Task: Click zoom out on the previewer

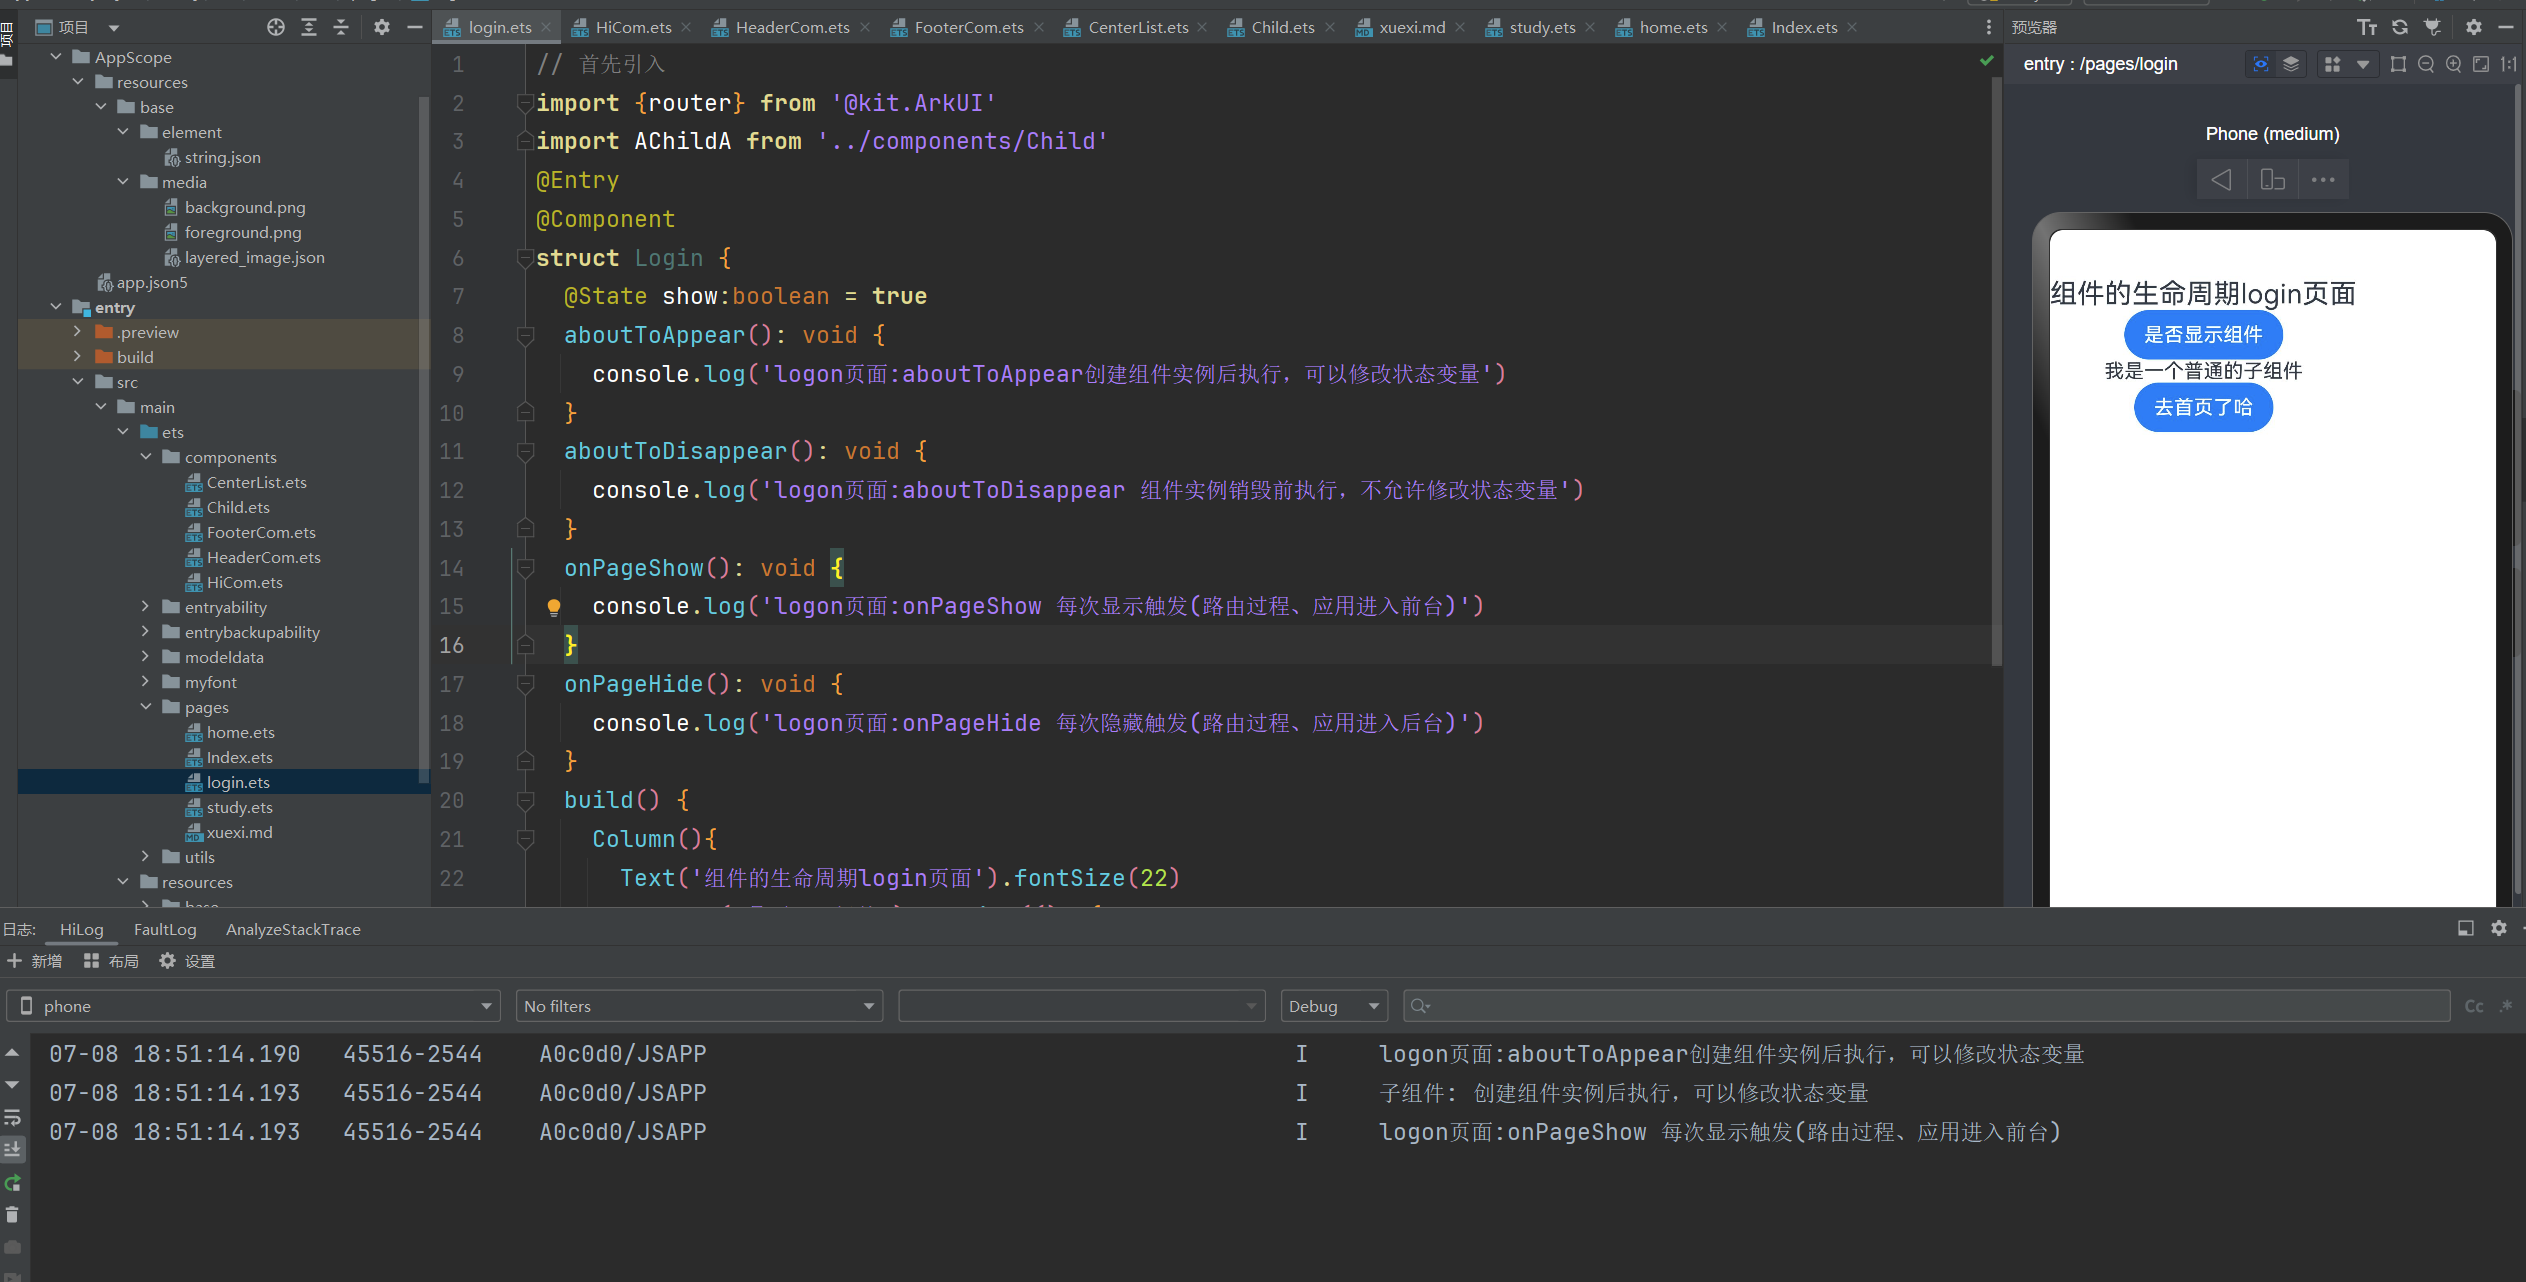Action: [x=2426, y=64]
